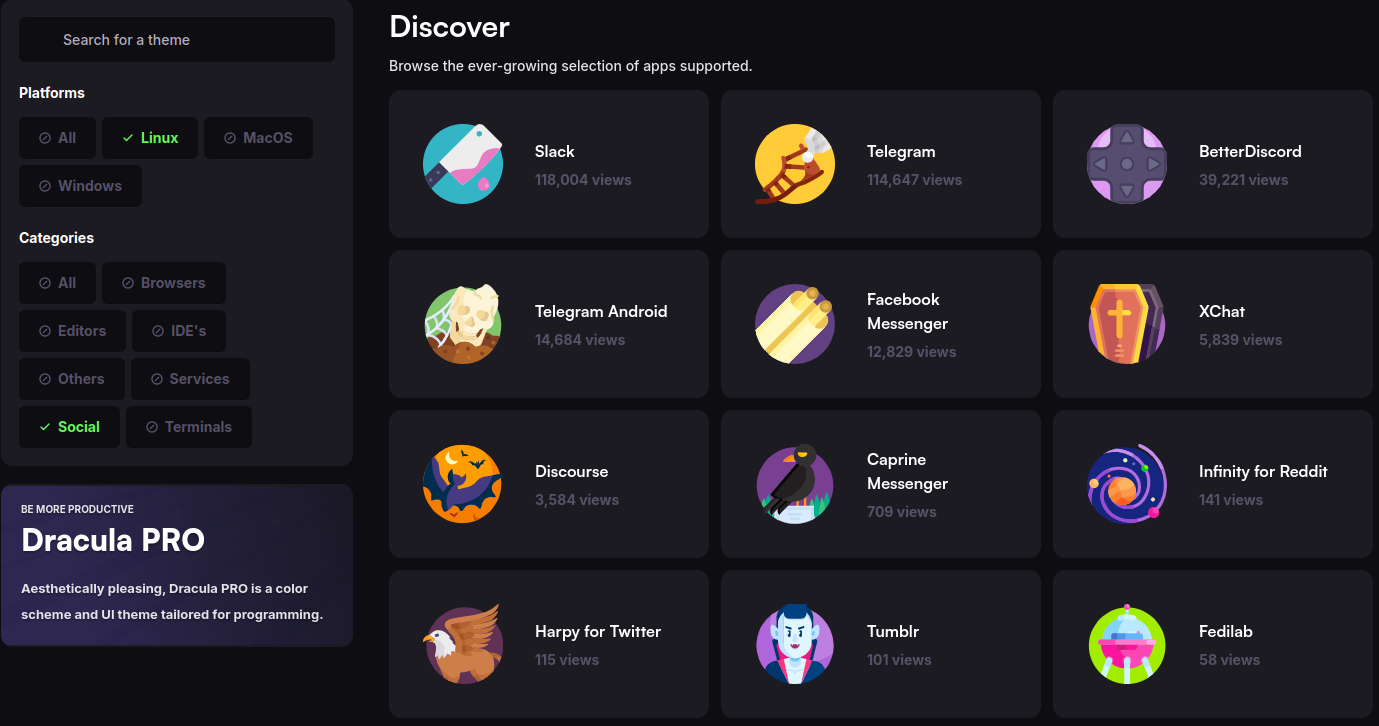Focus the Search for a theme field

coord(177,40)
